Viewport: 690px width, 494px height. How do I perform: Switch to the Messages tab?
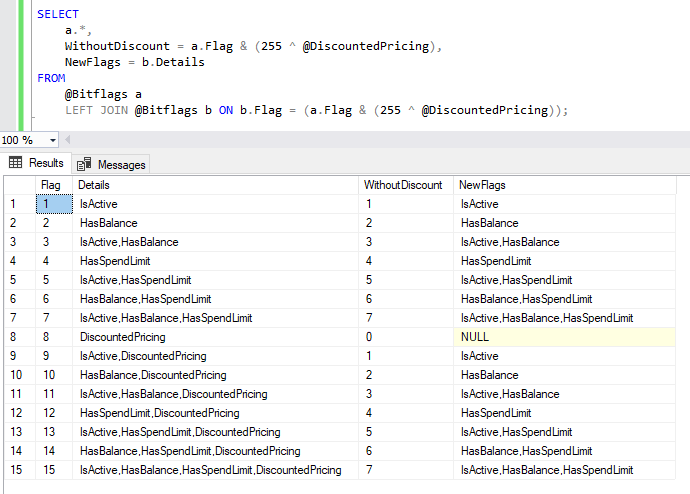[x=111, y=165]
